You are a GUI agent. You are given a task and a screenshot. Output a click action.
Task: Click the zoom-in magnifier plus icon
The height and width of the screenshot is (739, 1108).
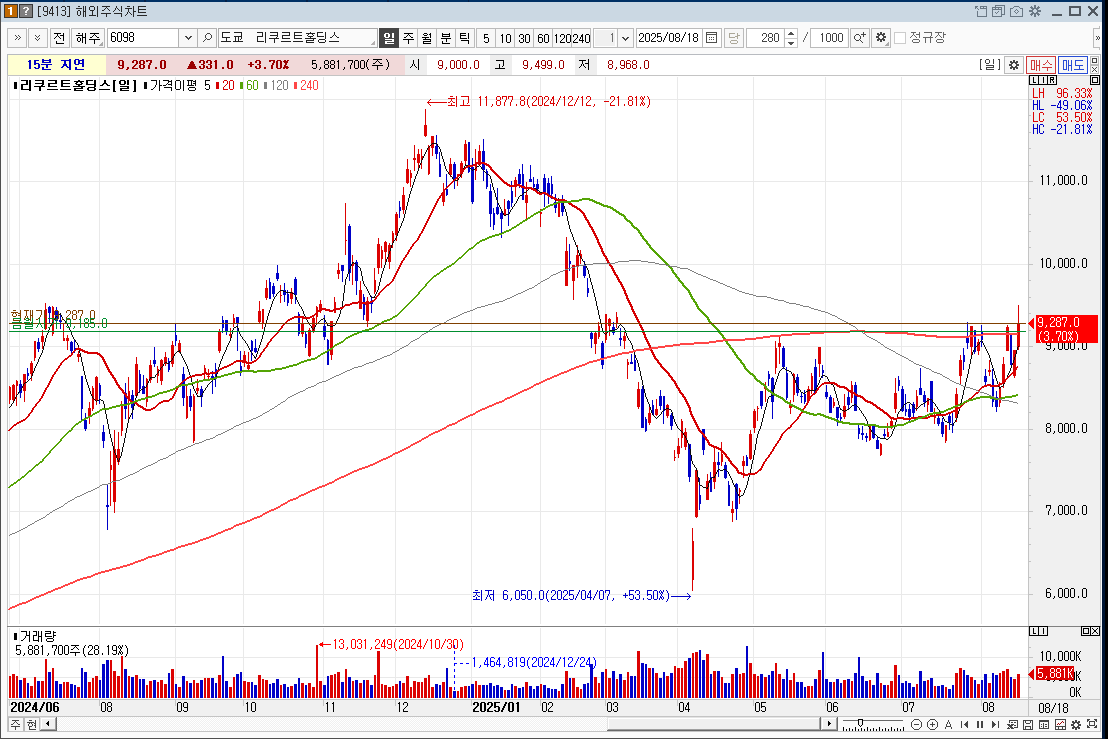[859, 38]
